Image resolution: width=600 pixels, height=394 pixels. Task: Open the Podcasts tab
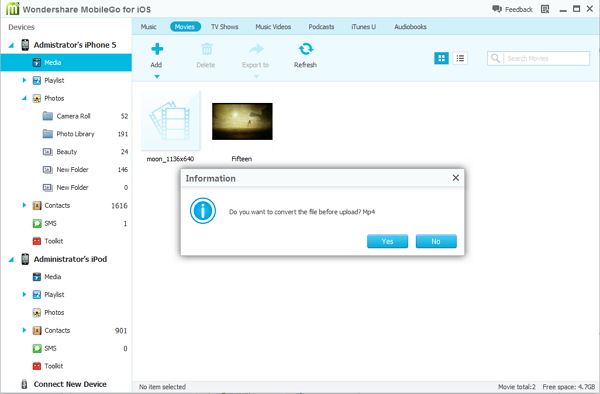pyautogui.click(x=321, y=27)
